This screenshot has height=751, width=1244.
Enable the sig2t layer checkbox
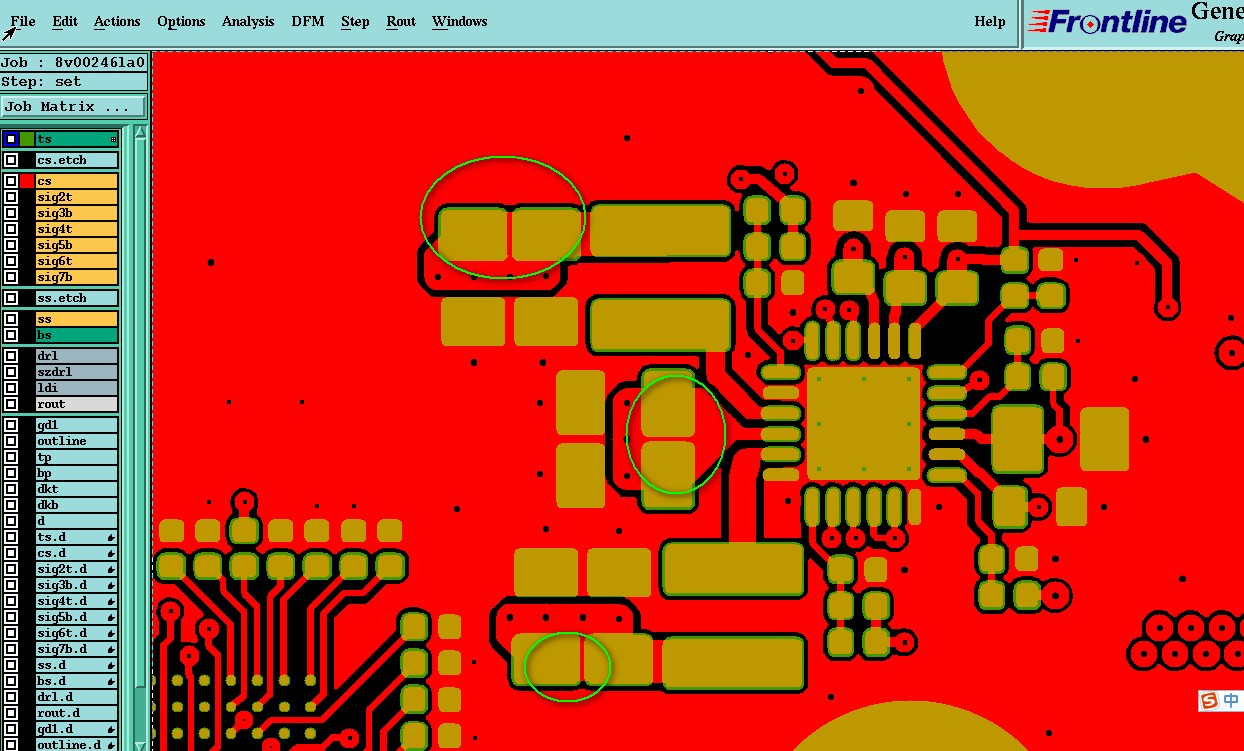tap(11, 197)
